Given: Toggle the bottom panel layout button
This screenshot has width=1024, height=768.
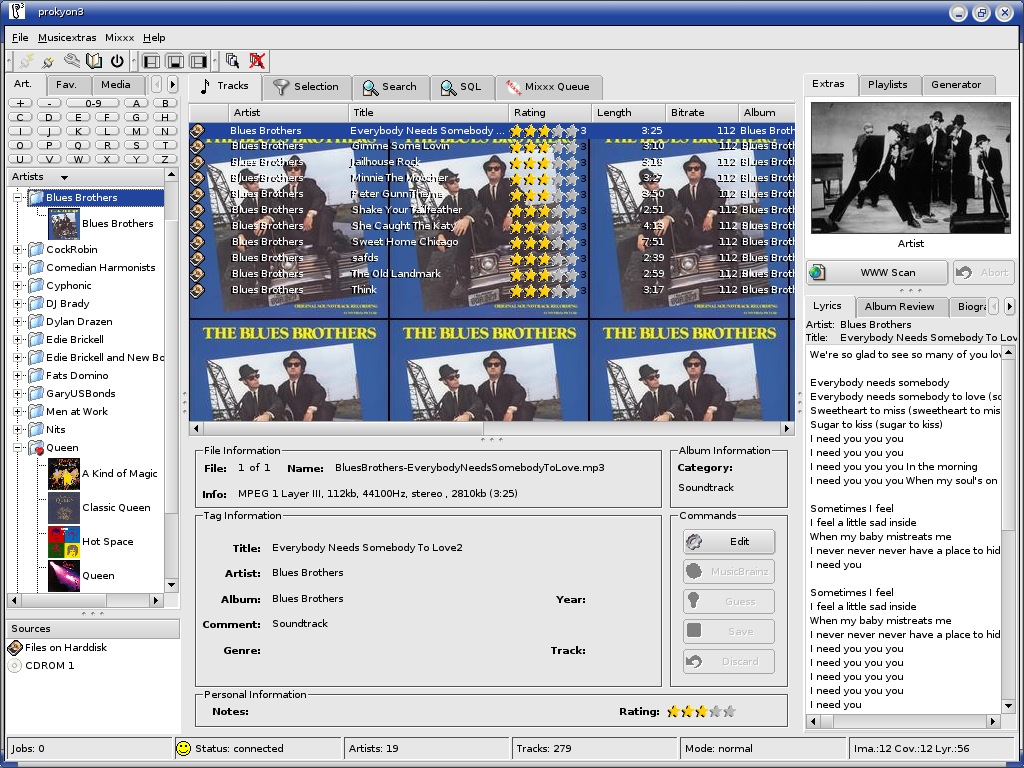Looking at the screenshot, I should tap(175, 61).
